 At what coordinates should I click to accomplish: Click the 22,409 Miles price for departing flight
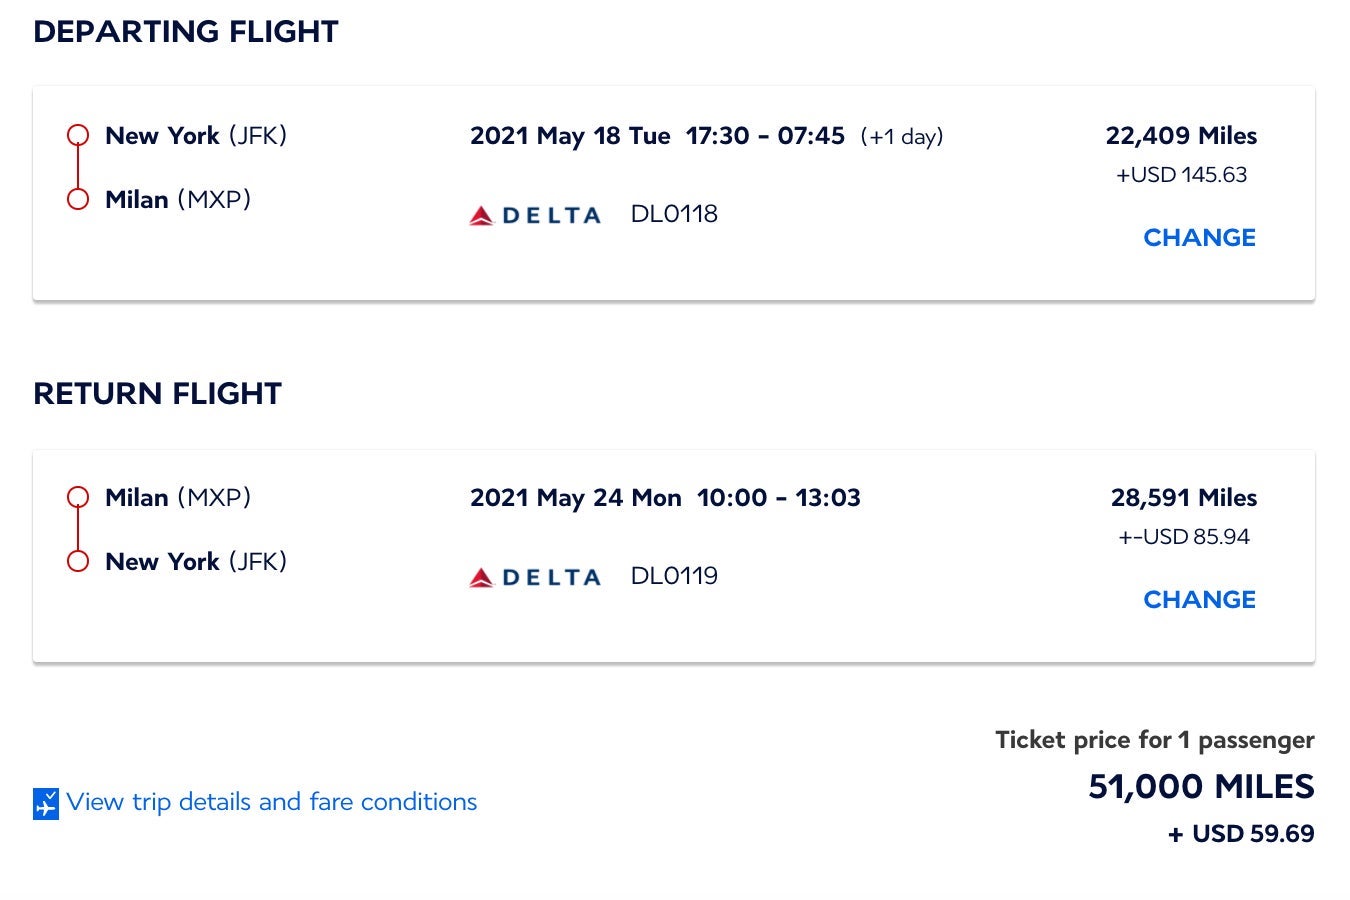click(1180, 135)
